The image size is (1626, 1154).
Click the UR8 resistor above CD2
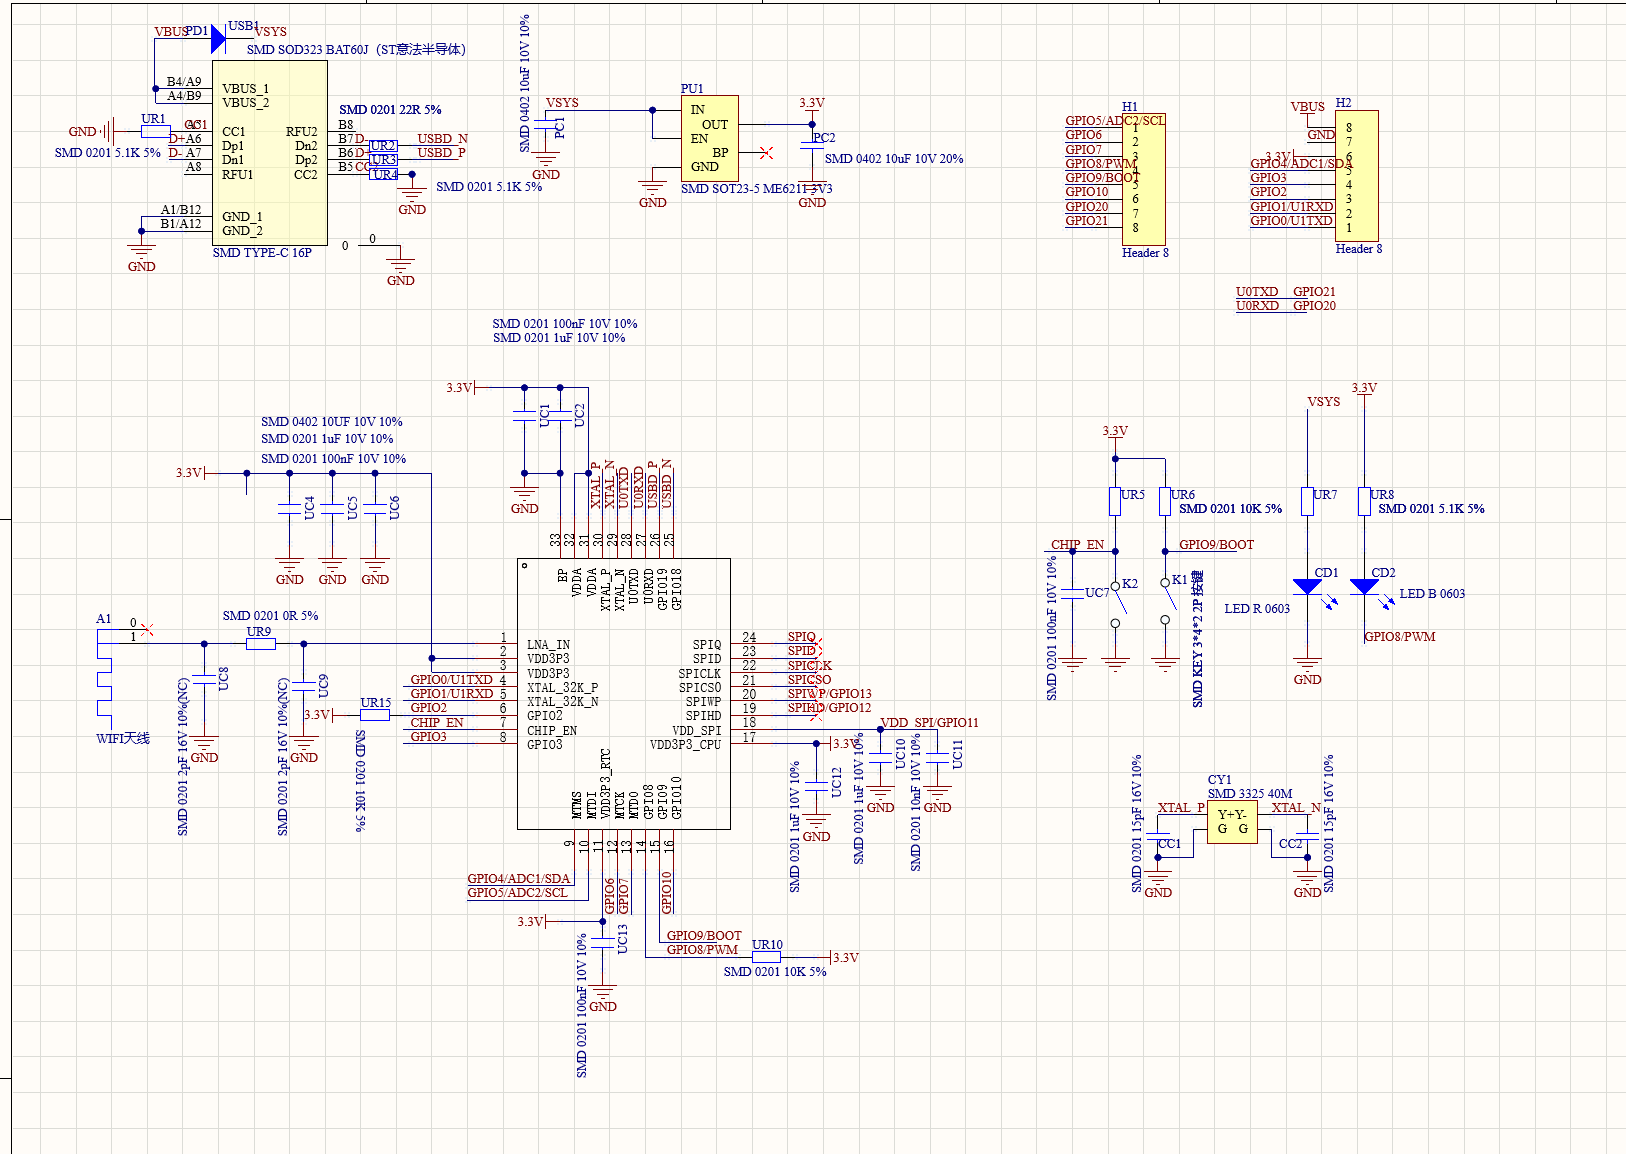point(1364,501)
